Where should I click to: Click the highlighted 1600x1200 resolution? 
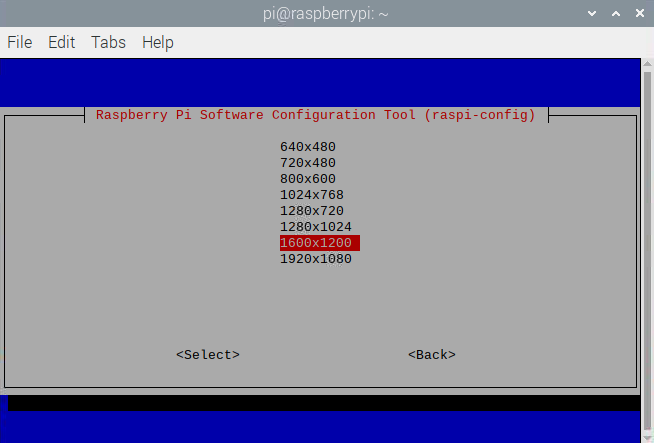point(319,243)
